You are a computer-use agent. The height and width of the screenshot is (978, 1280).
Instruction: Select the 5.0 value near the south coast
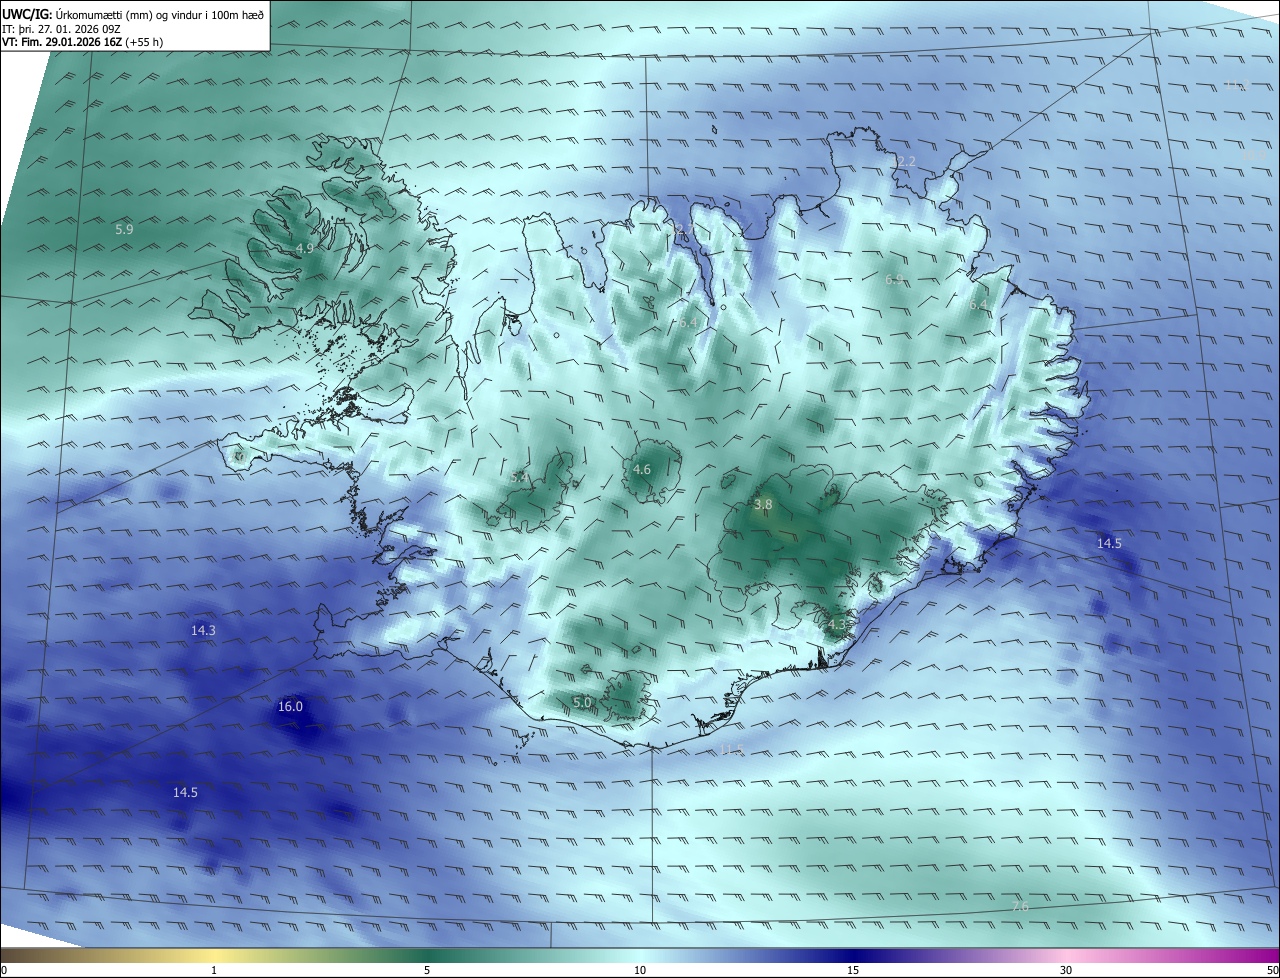coord(583,703)
